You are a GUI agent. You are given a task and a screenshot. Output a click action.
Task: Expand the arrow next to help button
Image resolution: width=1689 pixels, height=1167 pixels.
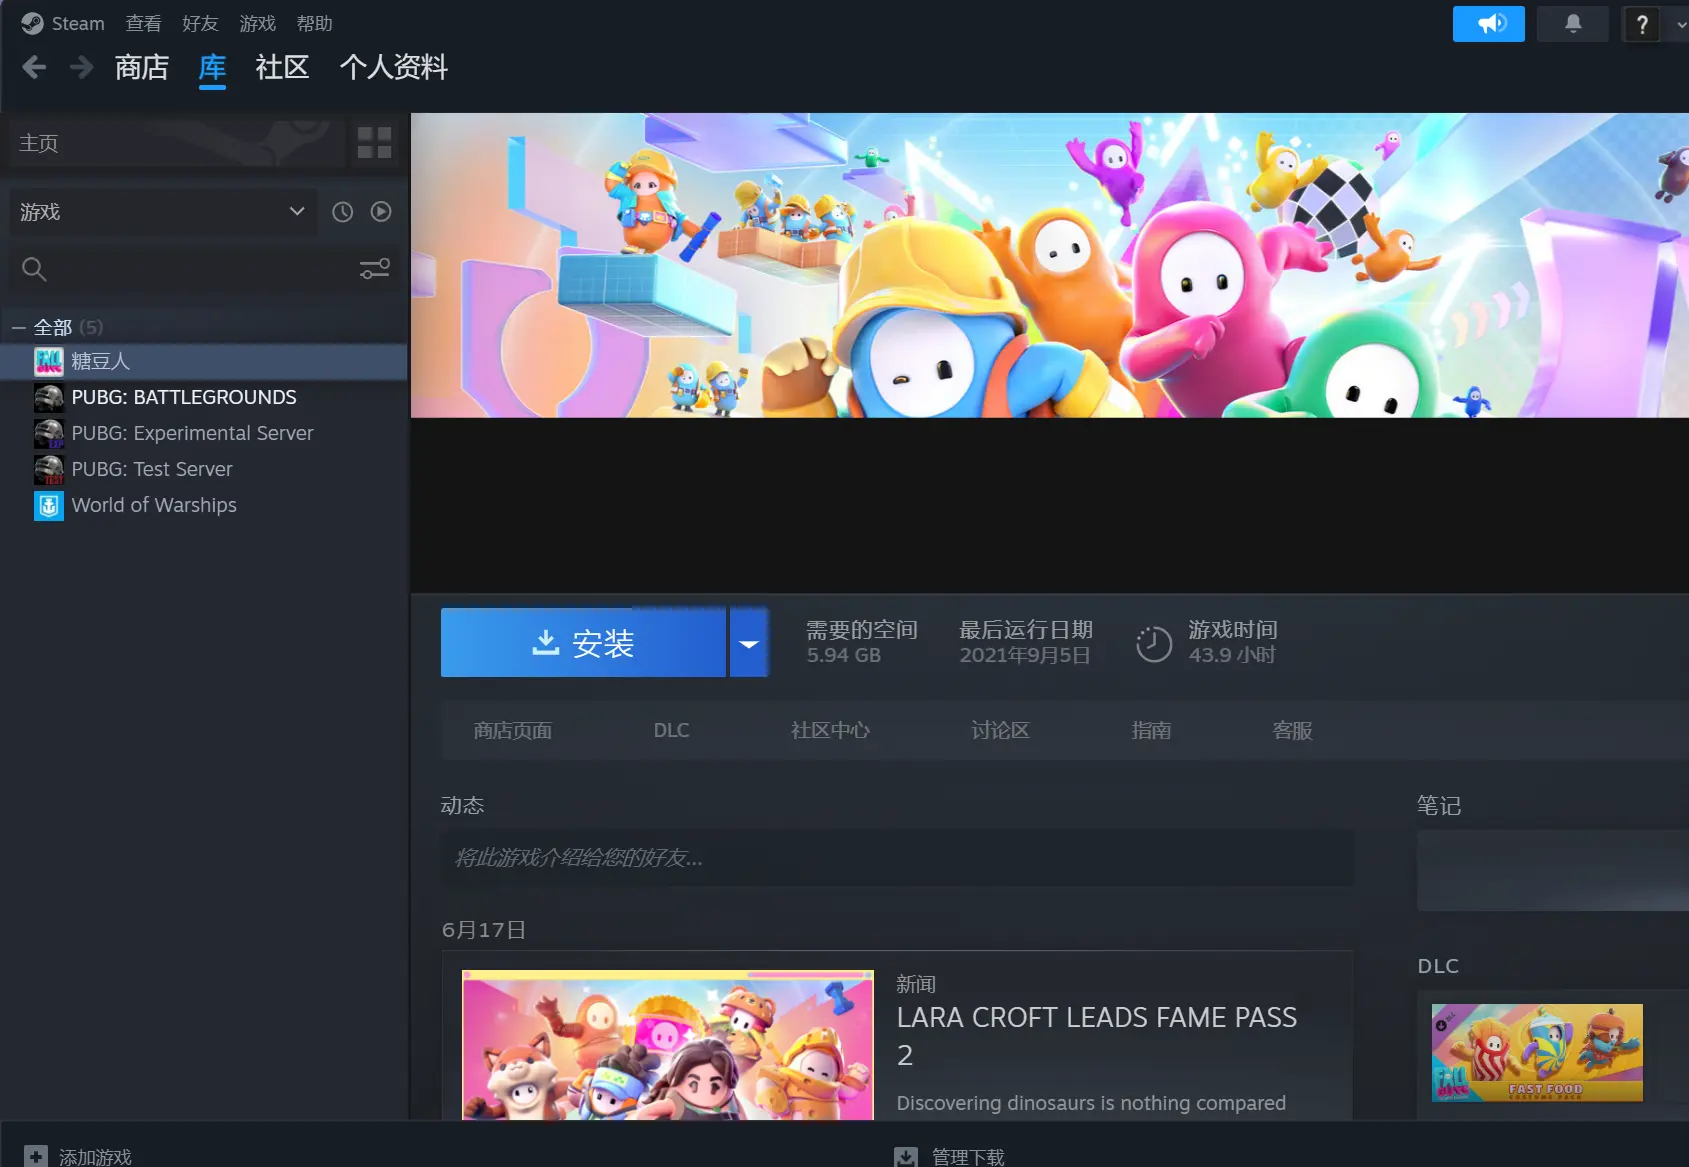1680,24
